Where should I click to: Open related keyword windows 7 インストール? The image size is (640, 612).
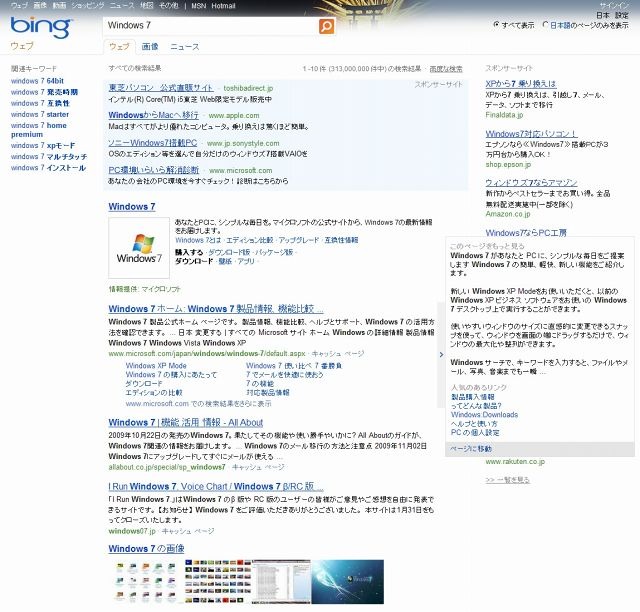[x=48, y=168]
